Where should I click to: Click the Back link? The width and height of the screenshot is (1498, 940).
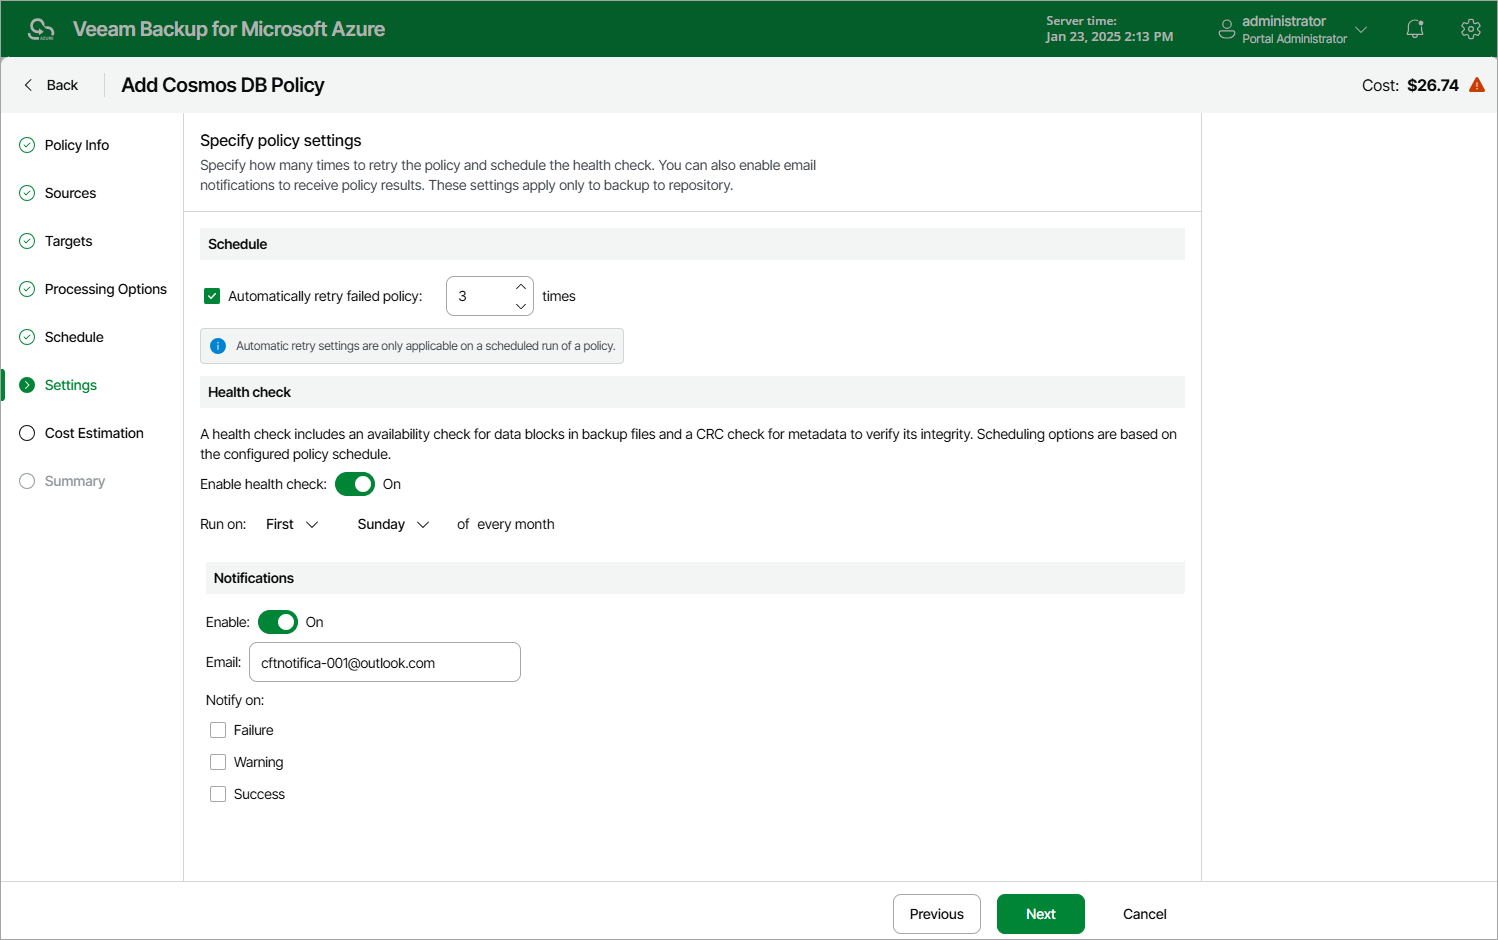pos(62,85)
